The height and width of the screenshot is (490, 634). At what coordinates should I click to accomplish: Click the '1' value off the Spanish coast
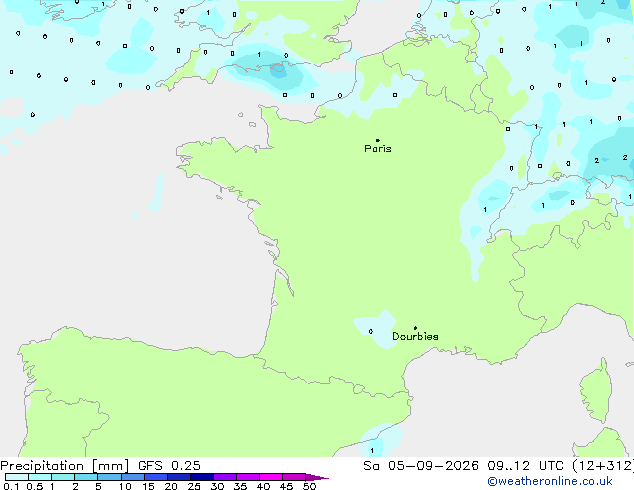(372, 450)
